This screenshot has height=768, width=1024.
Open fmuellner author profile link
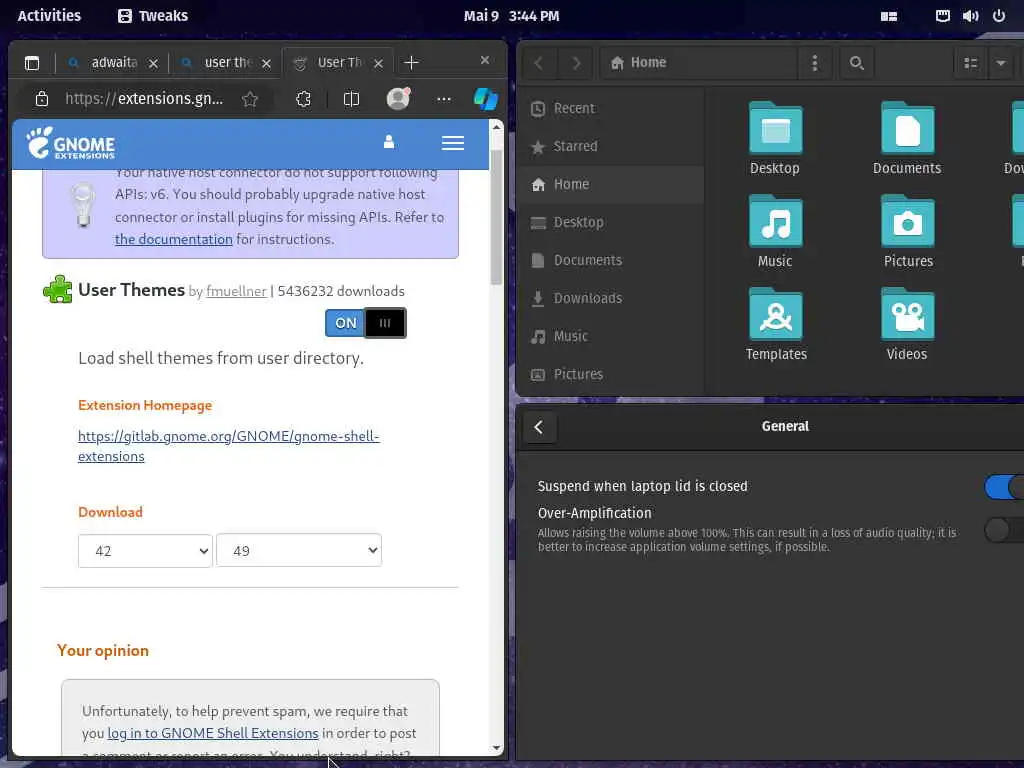pyautogui.click(x=236, y=291)
